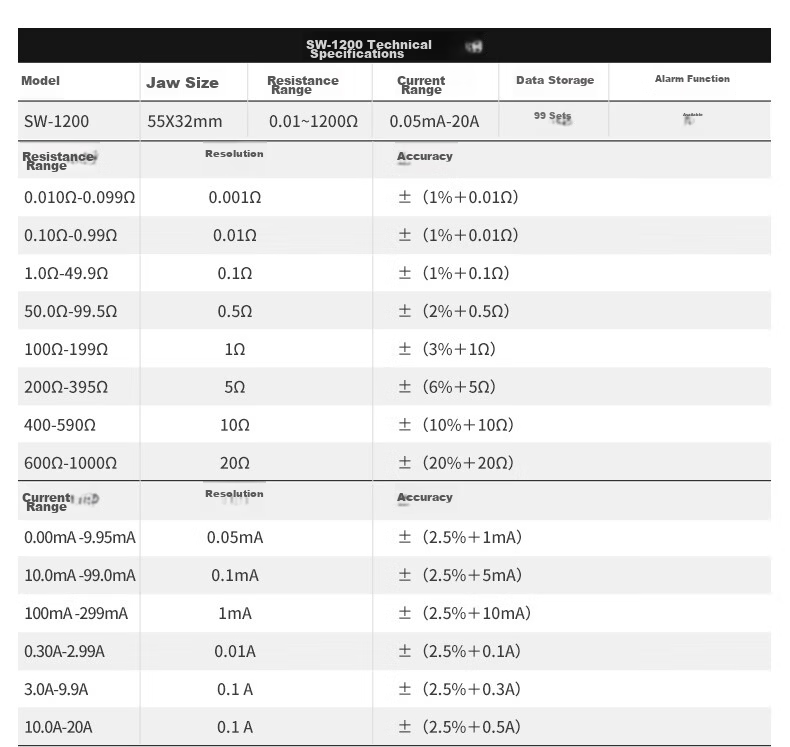Image resolution: width=790 pixels, height=747 pixels.
Task: Click the 100mA-299mA range cell
Action: point(76,614)
